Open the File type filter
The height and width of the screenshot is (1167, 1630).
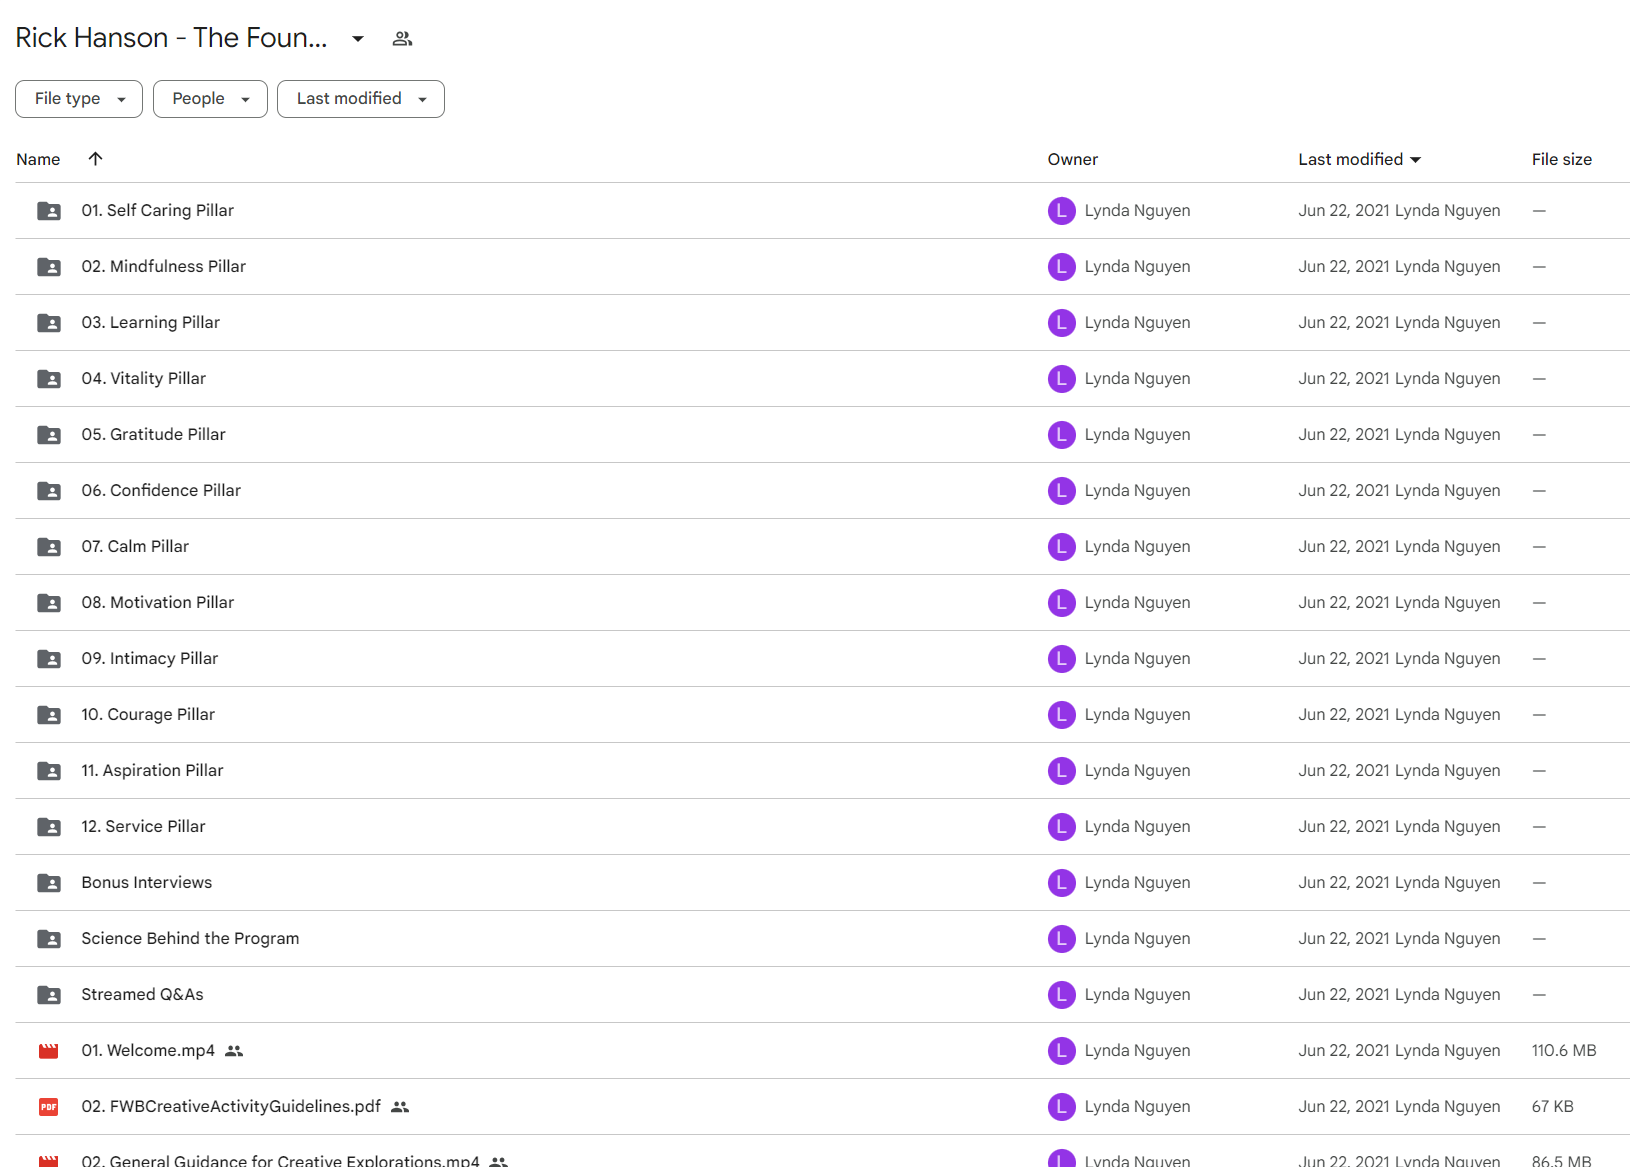[79, 99]
